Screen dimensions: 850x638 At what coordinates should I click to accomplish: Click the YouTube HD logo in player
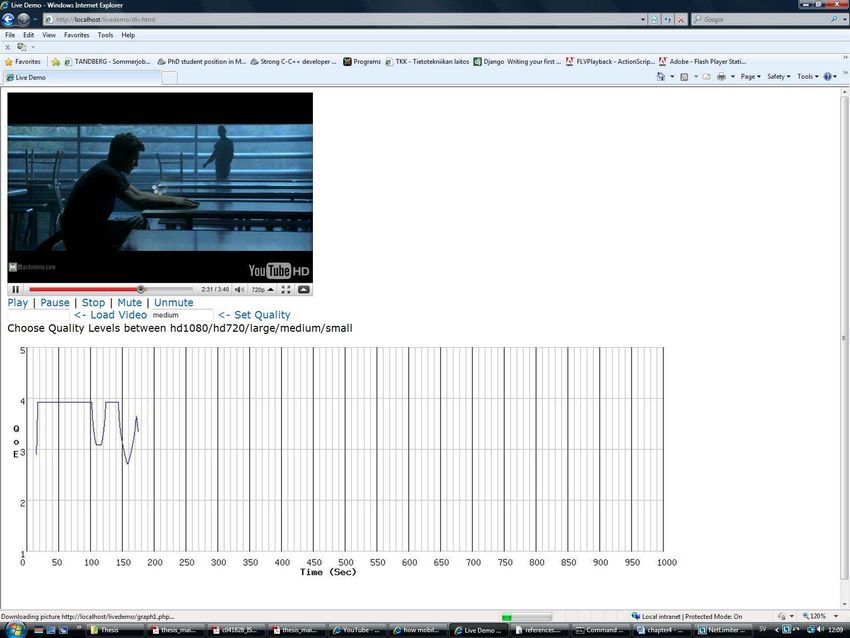279,270
